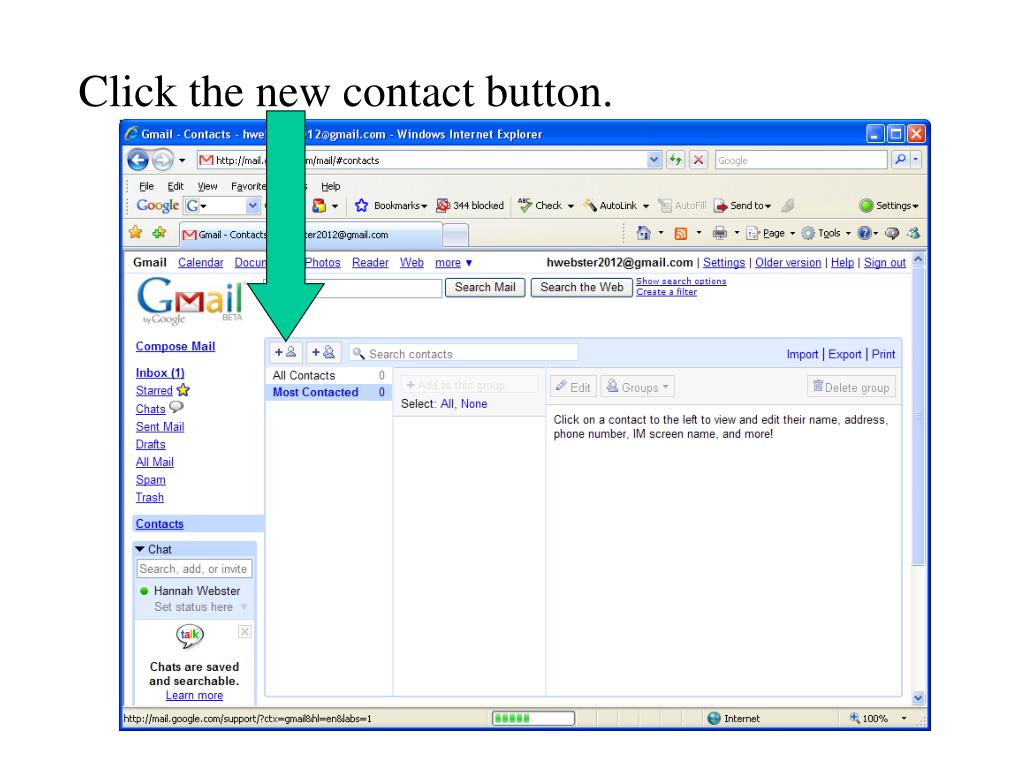Viewport: 1024px width, 768px height.
Task: Open Inbox (1)
Action: [x=160, y=372]
